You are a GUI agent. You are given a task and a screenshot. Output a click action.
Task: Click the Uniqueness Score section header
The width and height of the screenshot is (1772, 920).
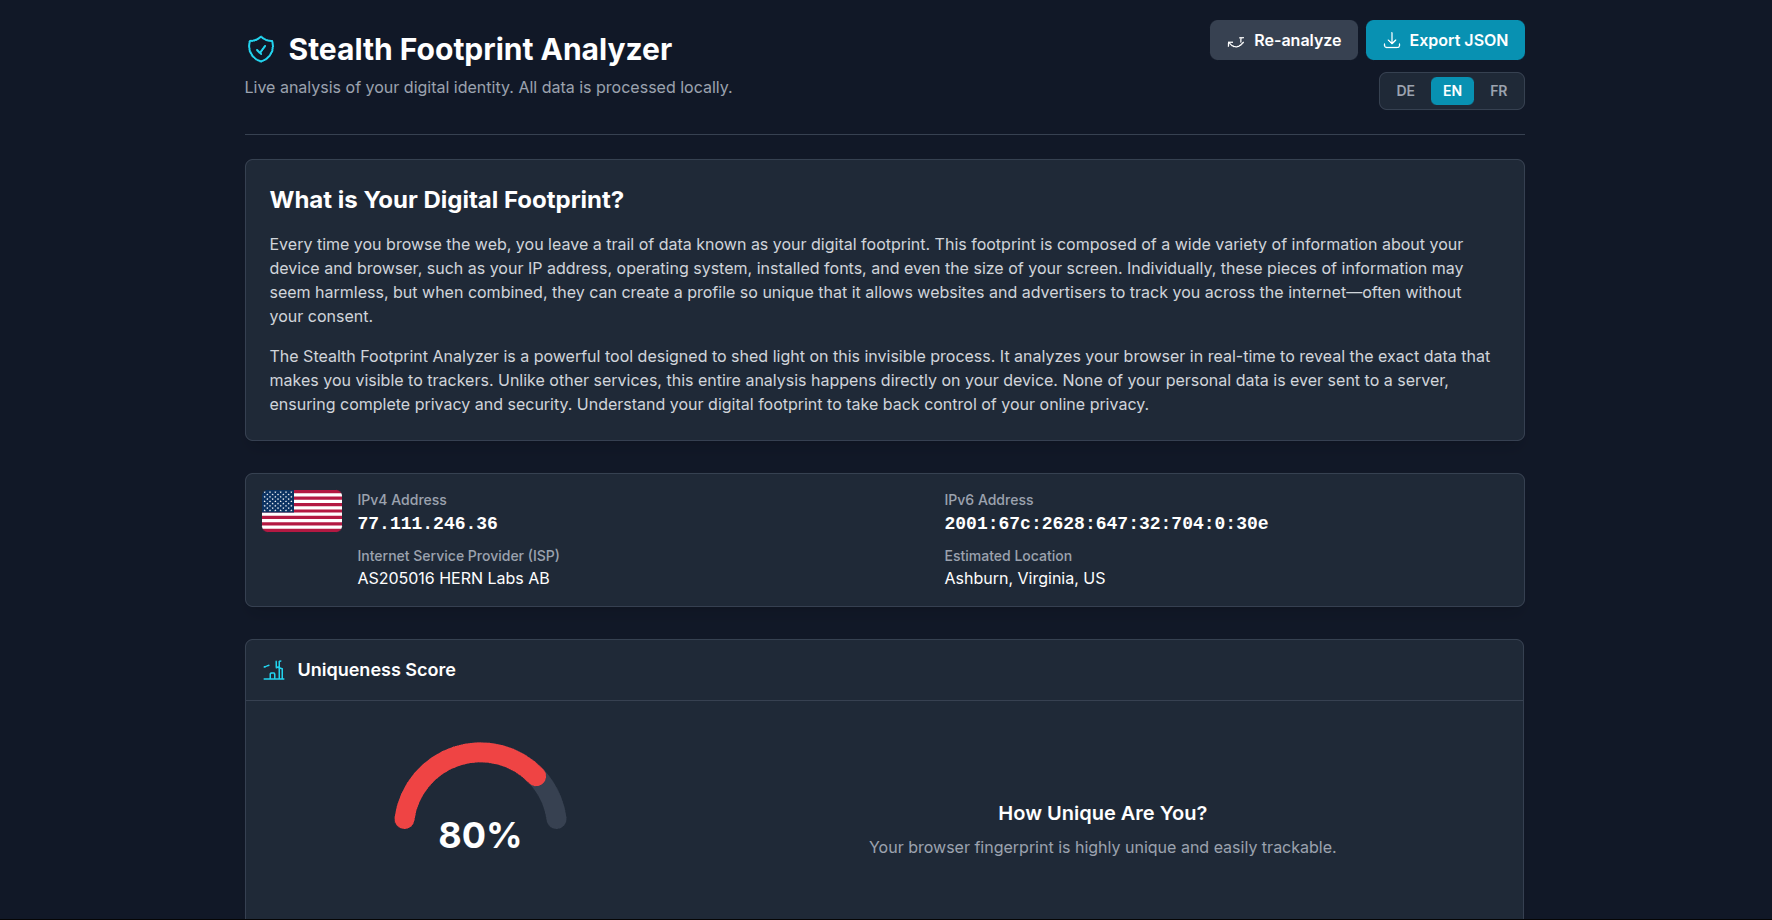tap(376, 670)
